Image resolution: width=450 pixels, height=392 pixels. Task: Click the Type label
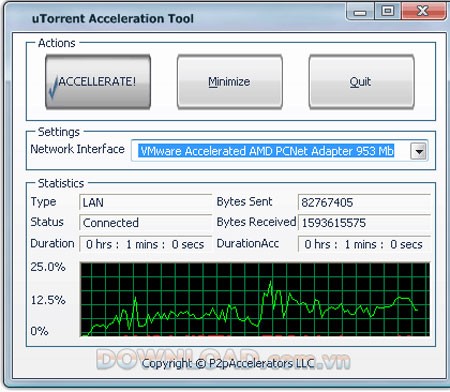(x=43, y=202)
